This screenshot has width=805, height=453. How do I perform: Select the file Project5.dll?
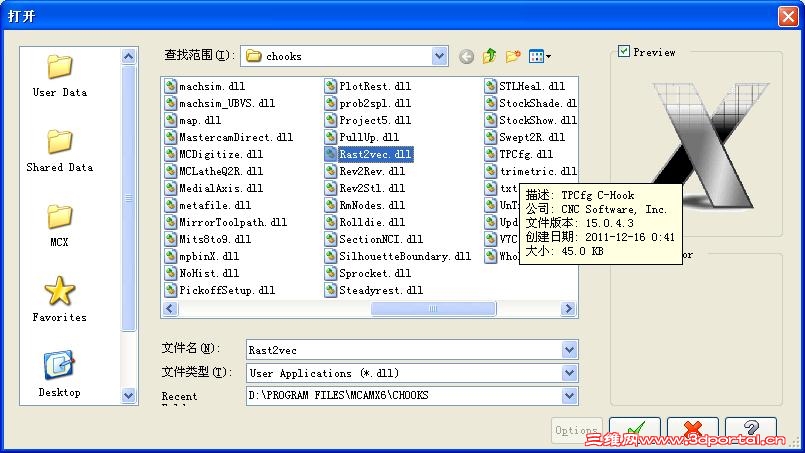(x=368, y=120)
